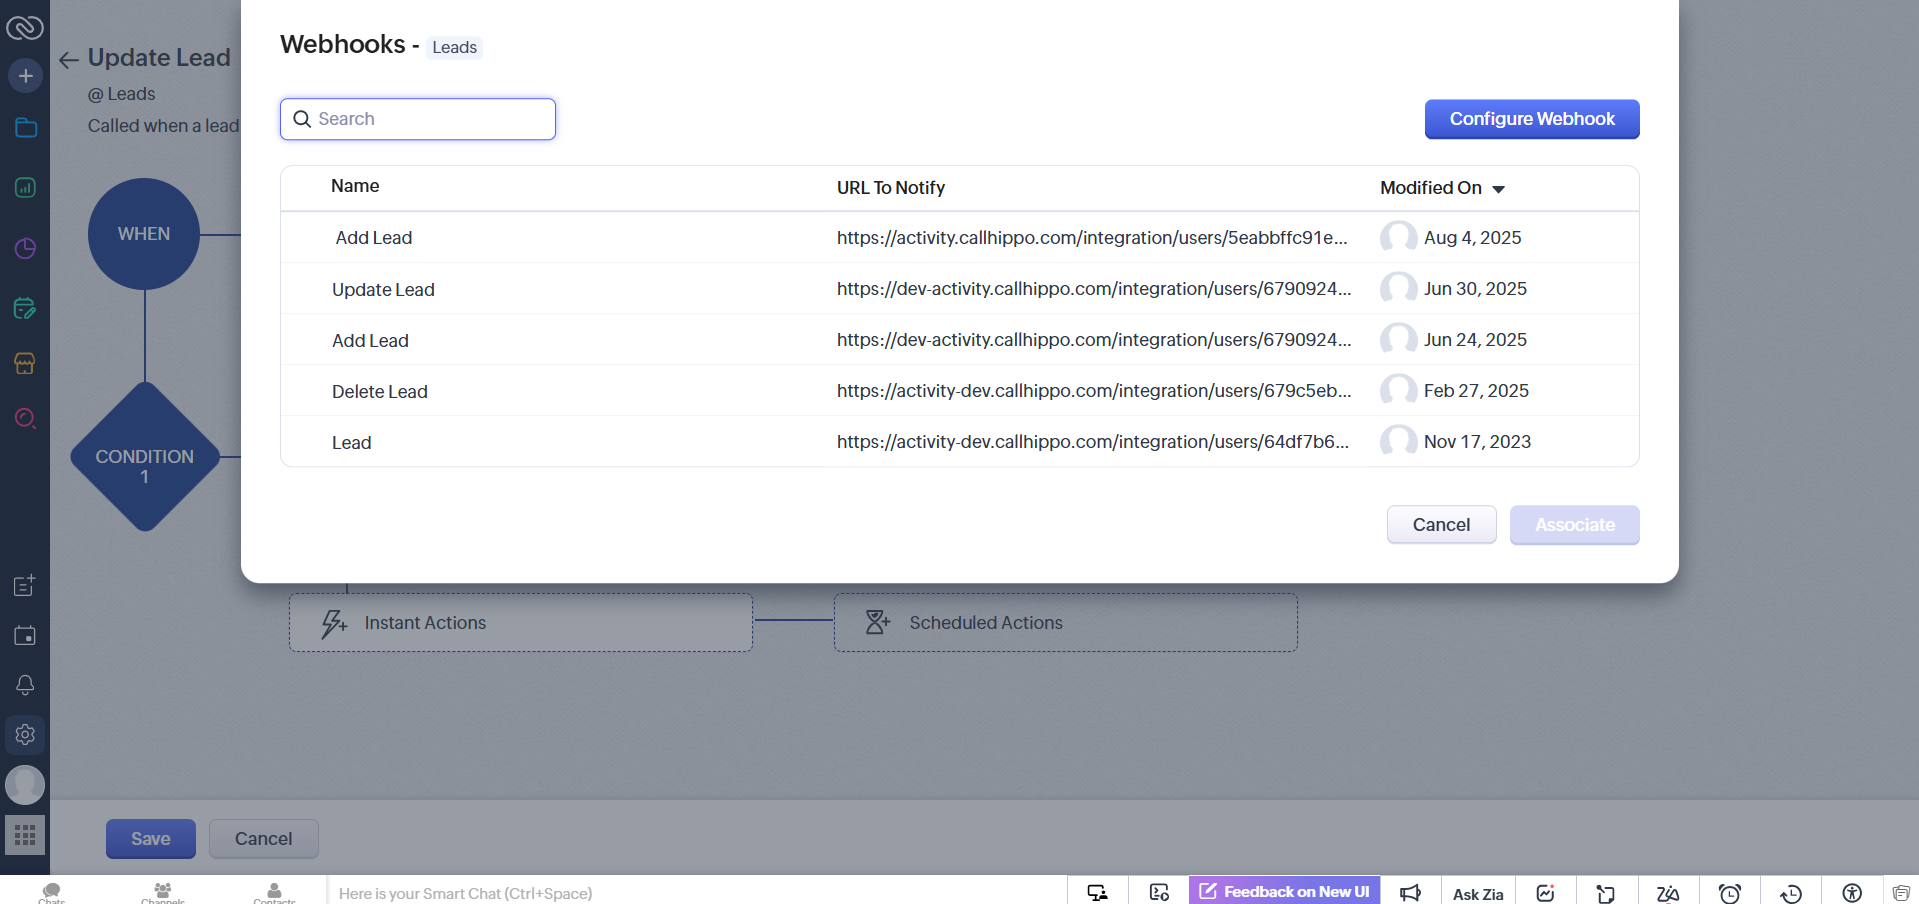Open the Channels icon in bottom bar
This screenshot has height=904, width=1919.
pyautogui.click(x=163, y=892)
